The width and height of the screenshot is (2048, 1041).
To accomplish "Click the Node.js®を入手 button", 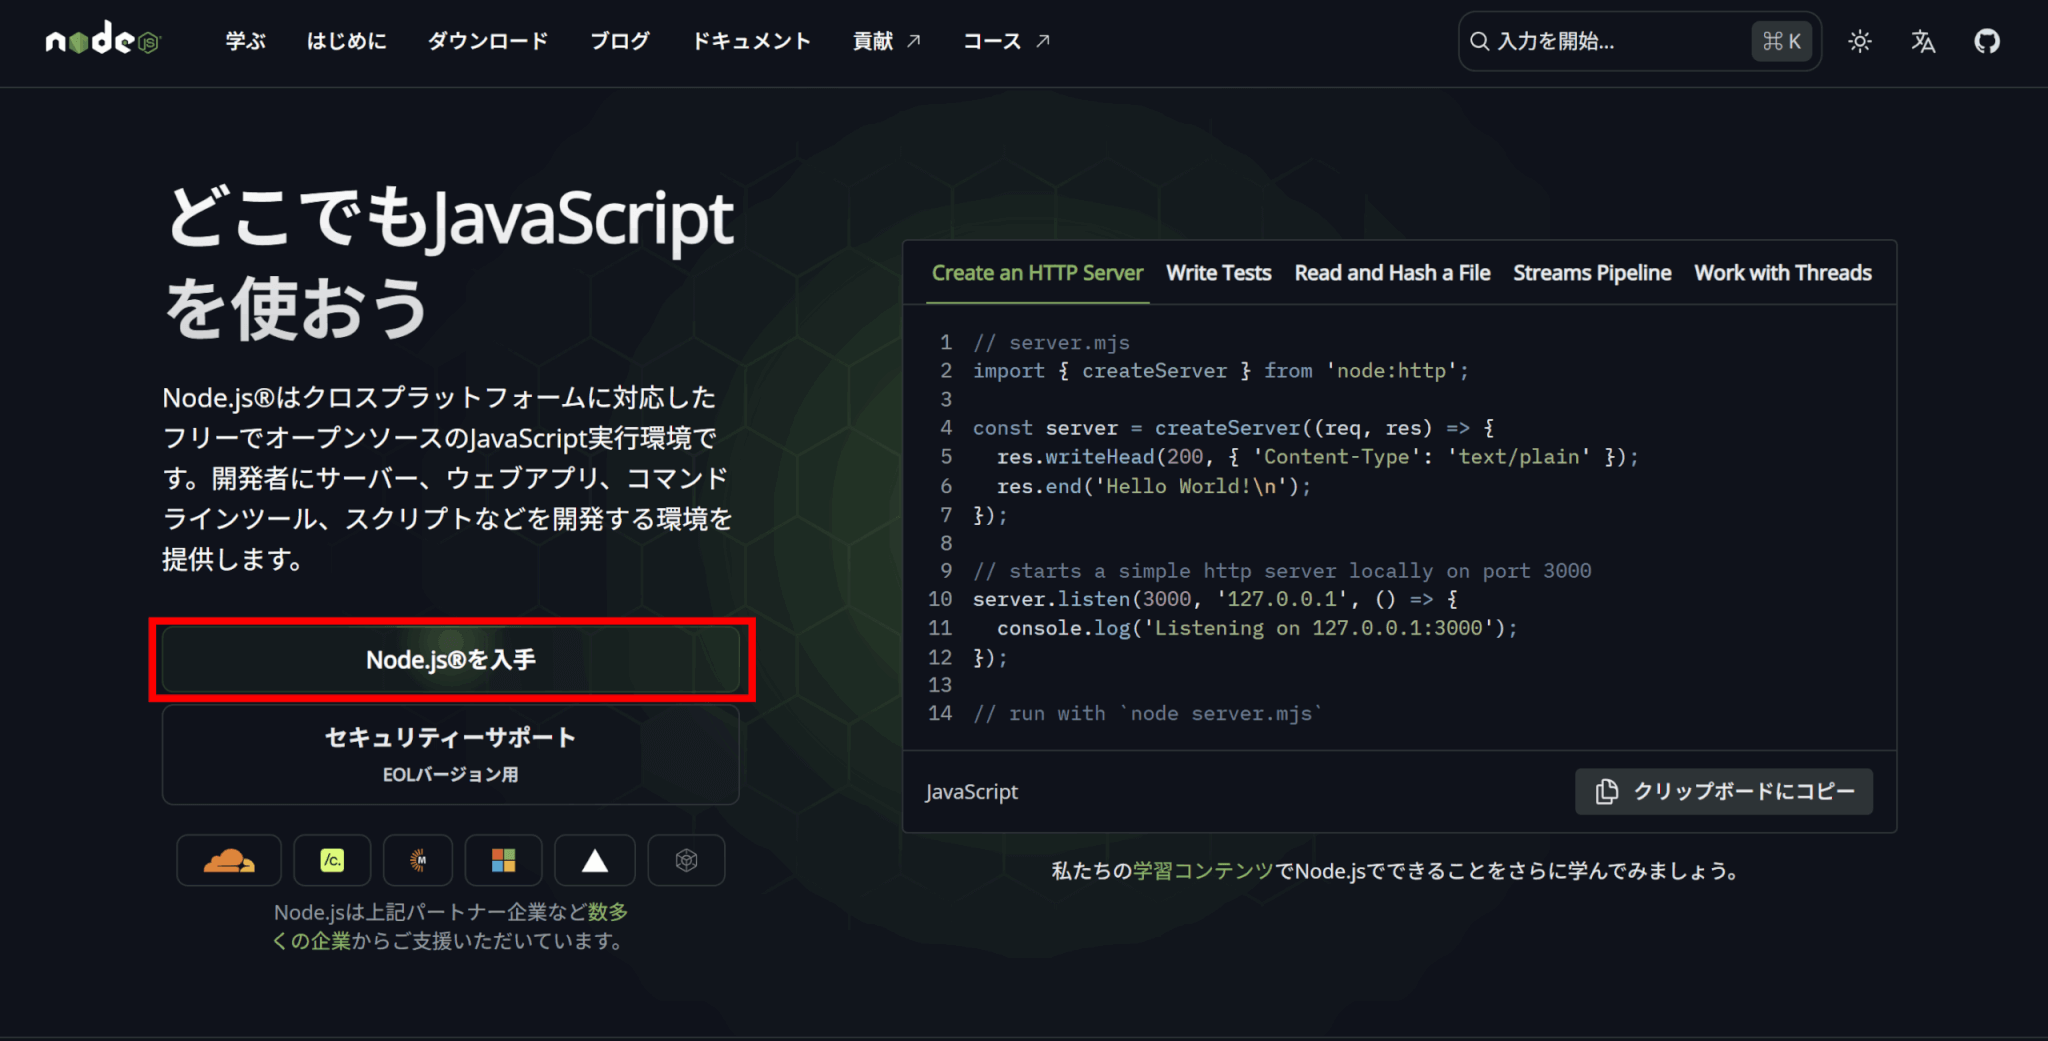I will coord(450,660).
